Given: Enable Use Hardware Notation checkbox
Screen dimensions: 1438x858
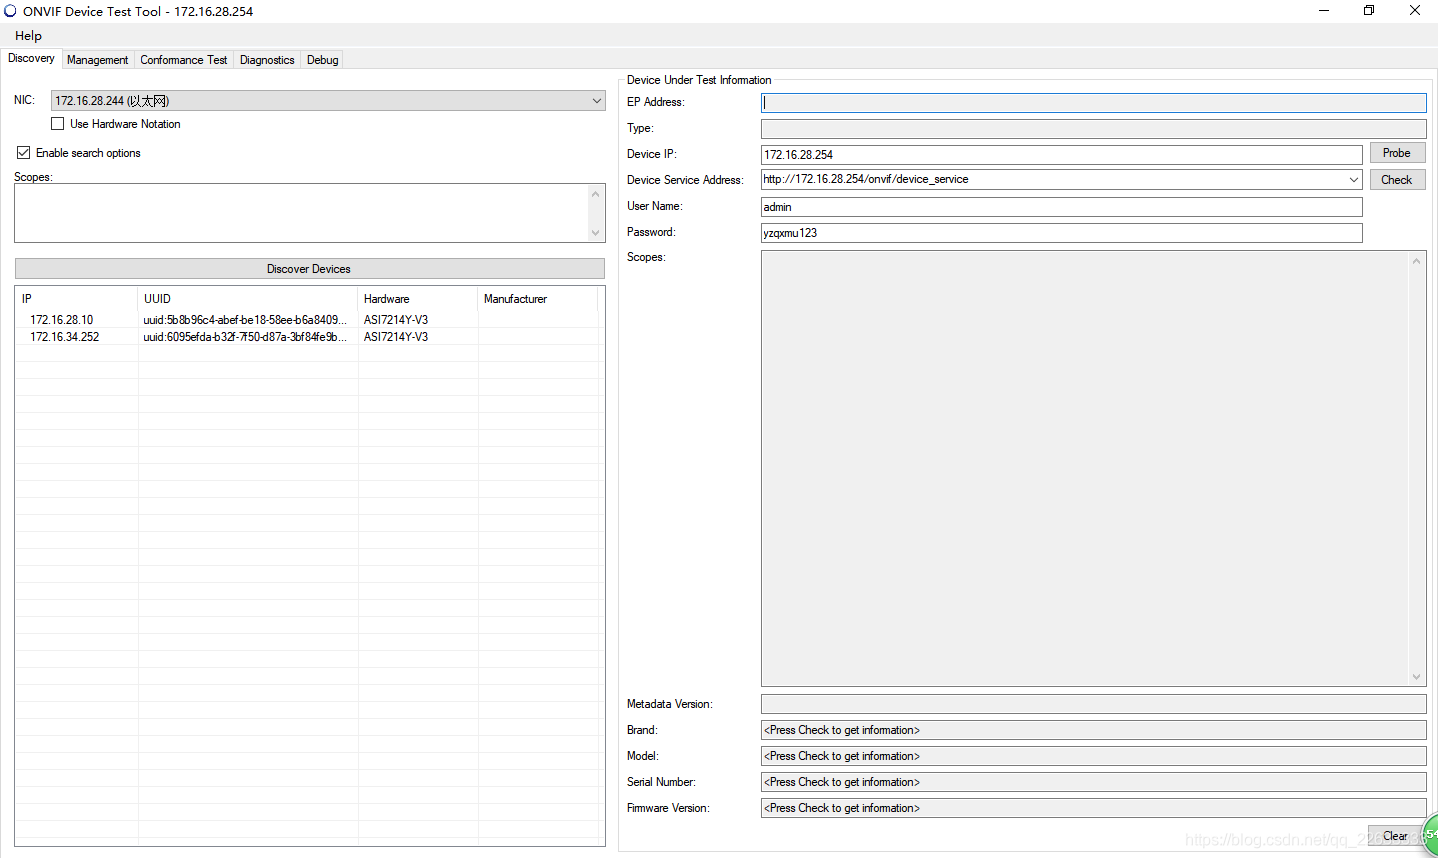Looking at the screenshot, I should tap(58, 124).
